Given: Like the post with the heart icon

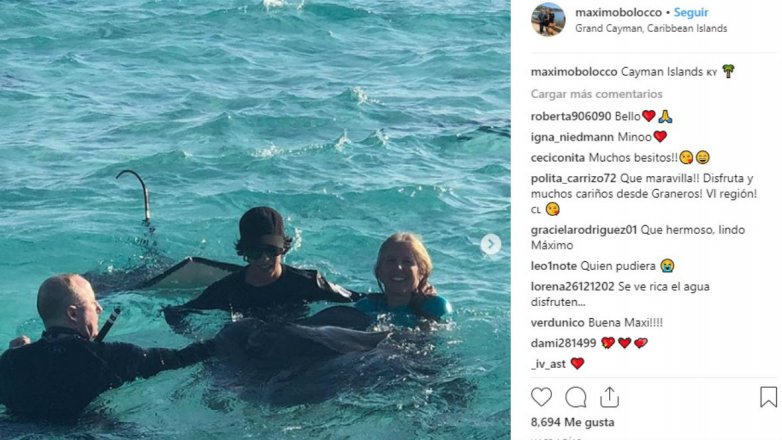Looking at the screenshot, I should click(541, 397).
